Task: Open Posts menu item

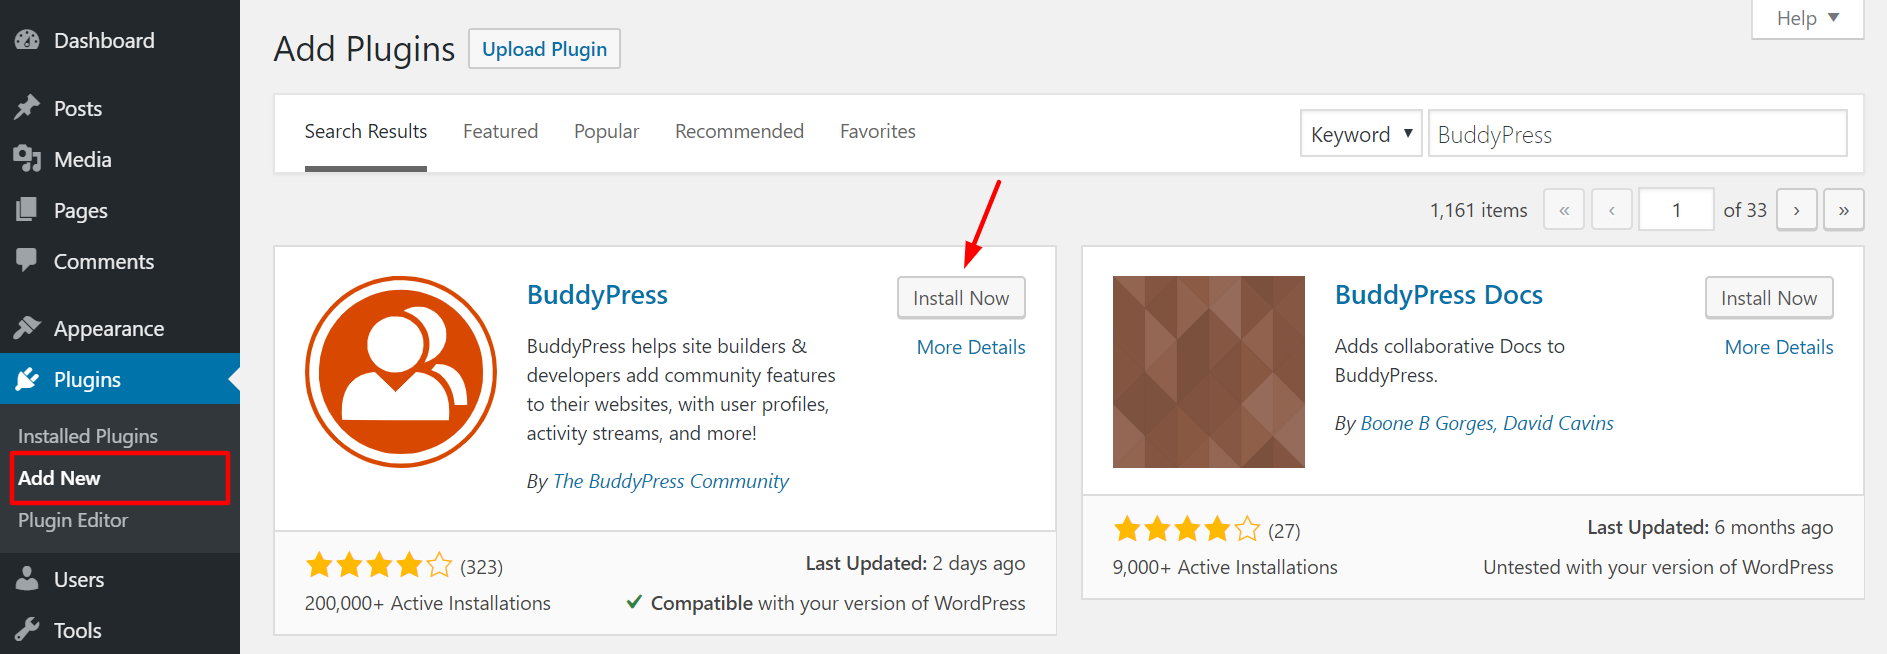Action: (x=120, y=108)
